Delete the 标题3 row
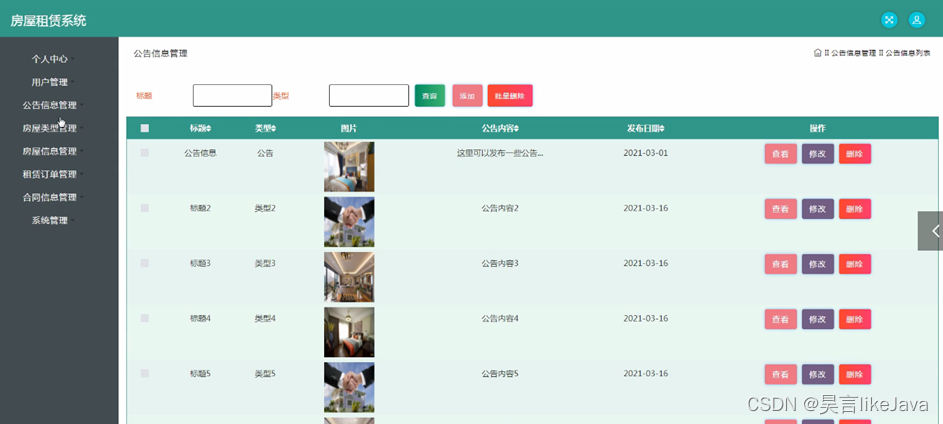This screenshot has width=943, height=424. coord(855,264)
